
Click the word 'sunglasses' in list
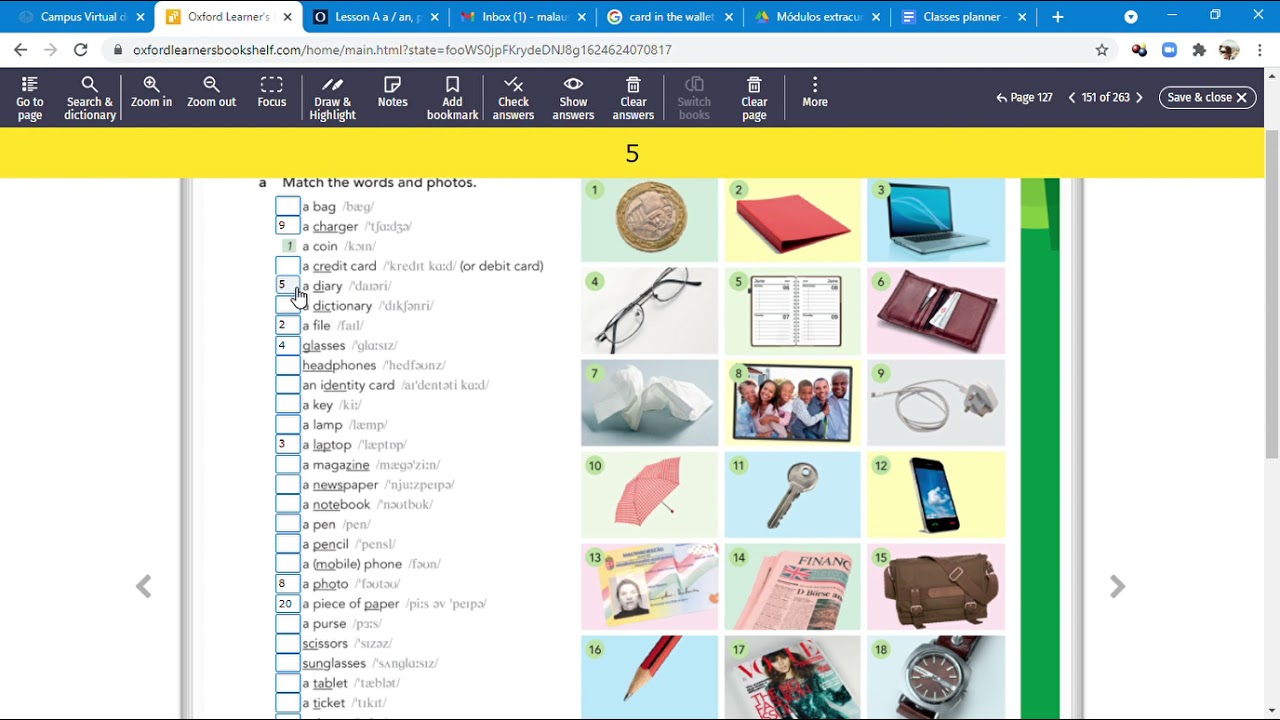(334, 663)
